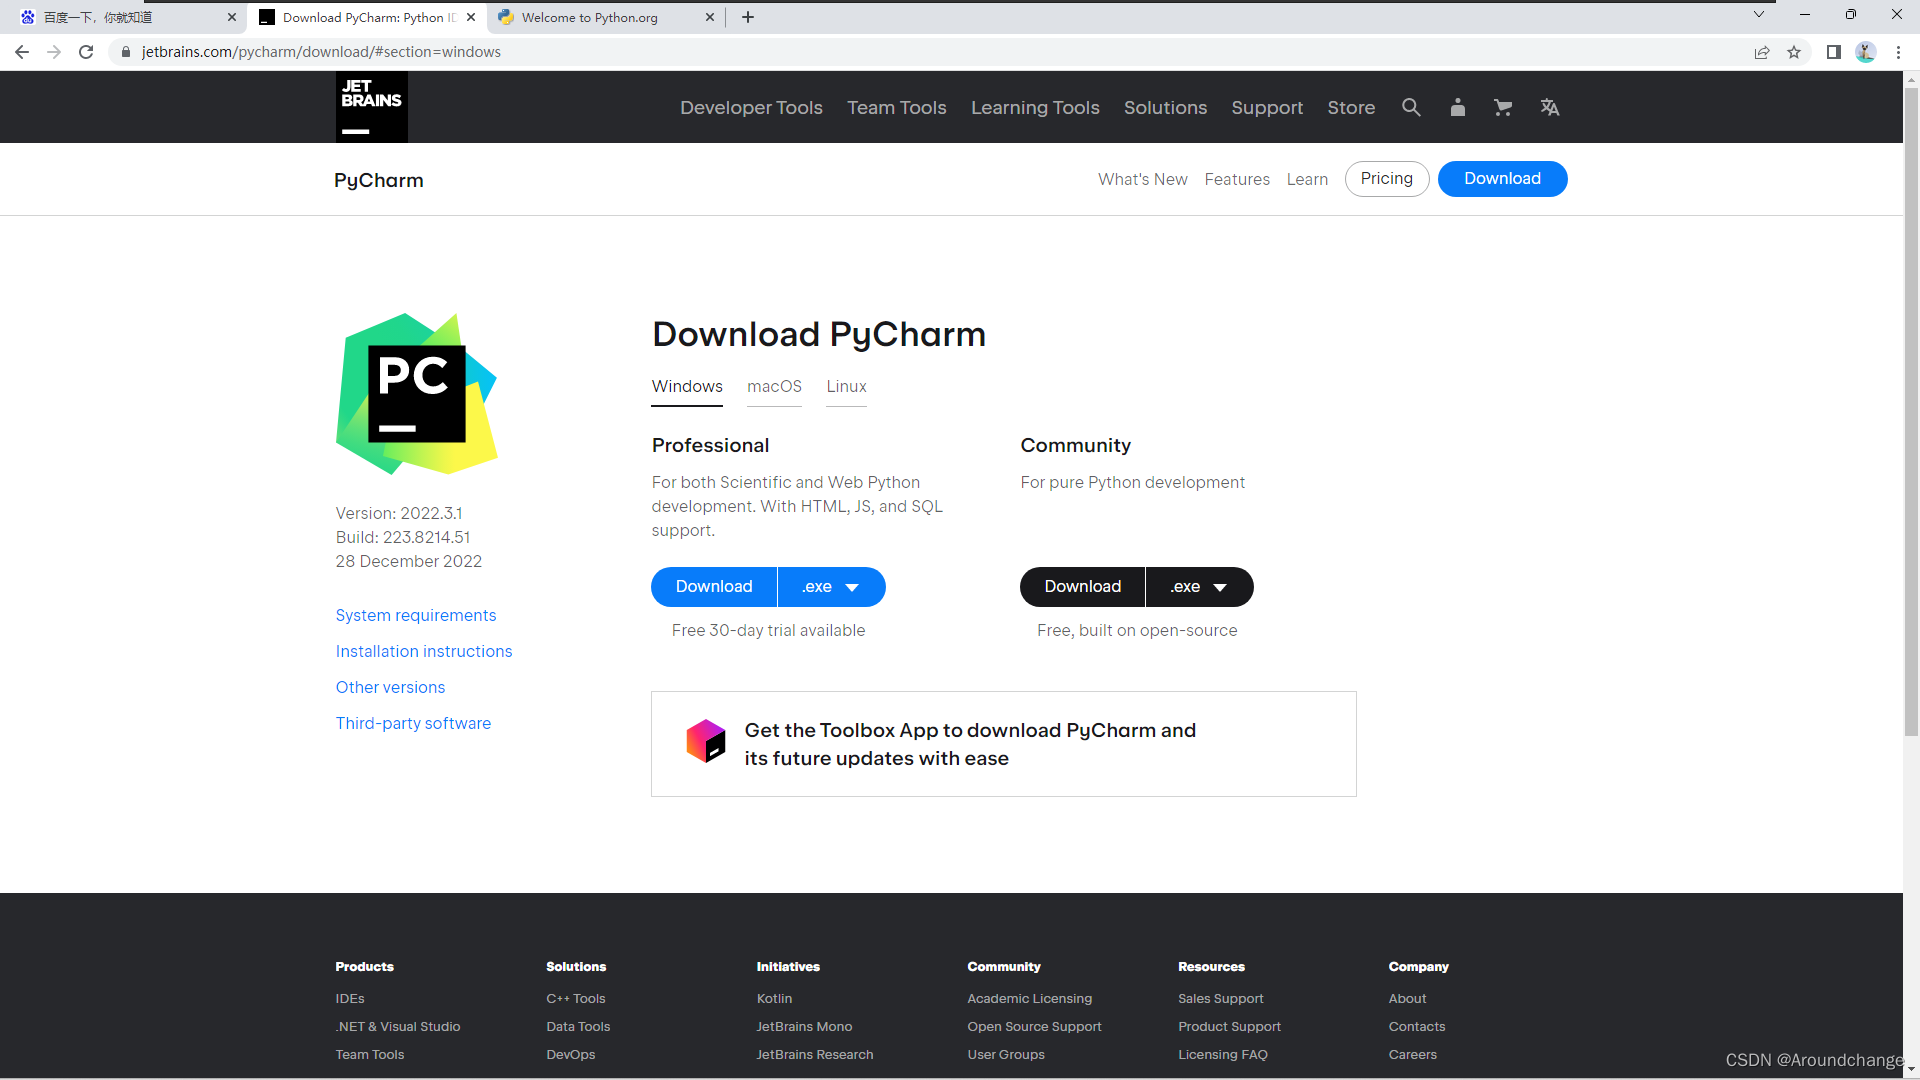Open the Chrome three-dot menu
The height and width of the screenshot is (1080, 1920).
1898,52
